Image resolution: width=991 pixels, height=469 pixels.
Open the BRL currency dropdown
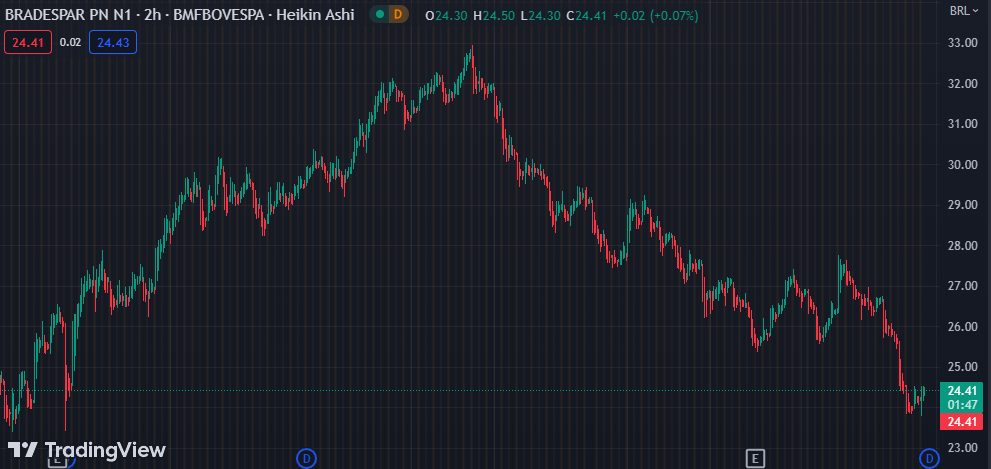pos(964,11)
